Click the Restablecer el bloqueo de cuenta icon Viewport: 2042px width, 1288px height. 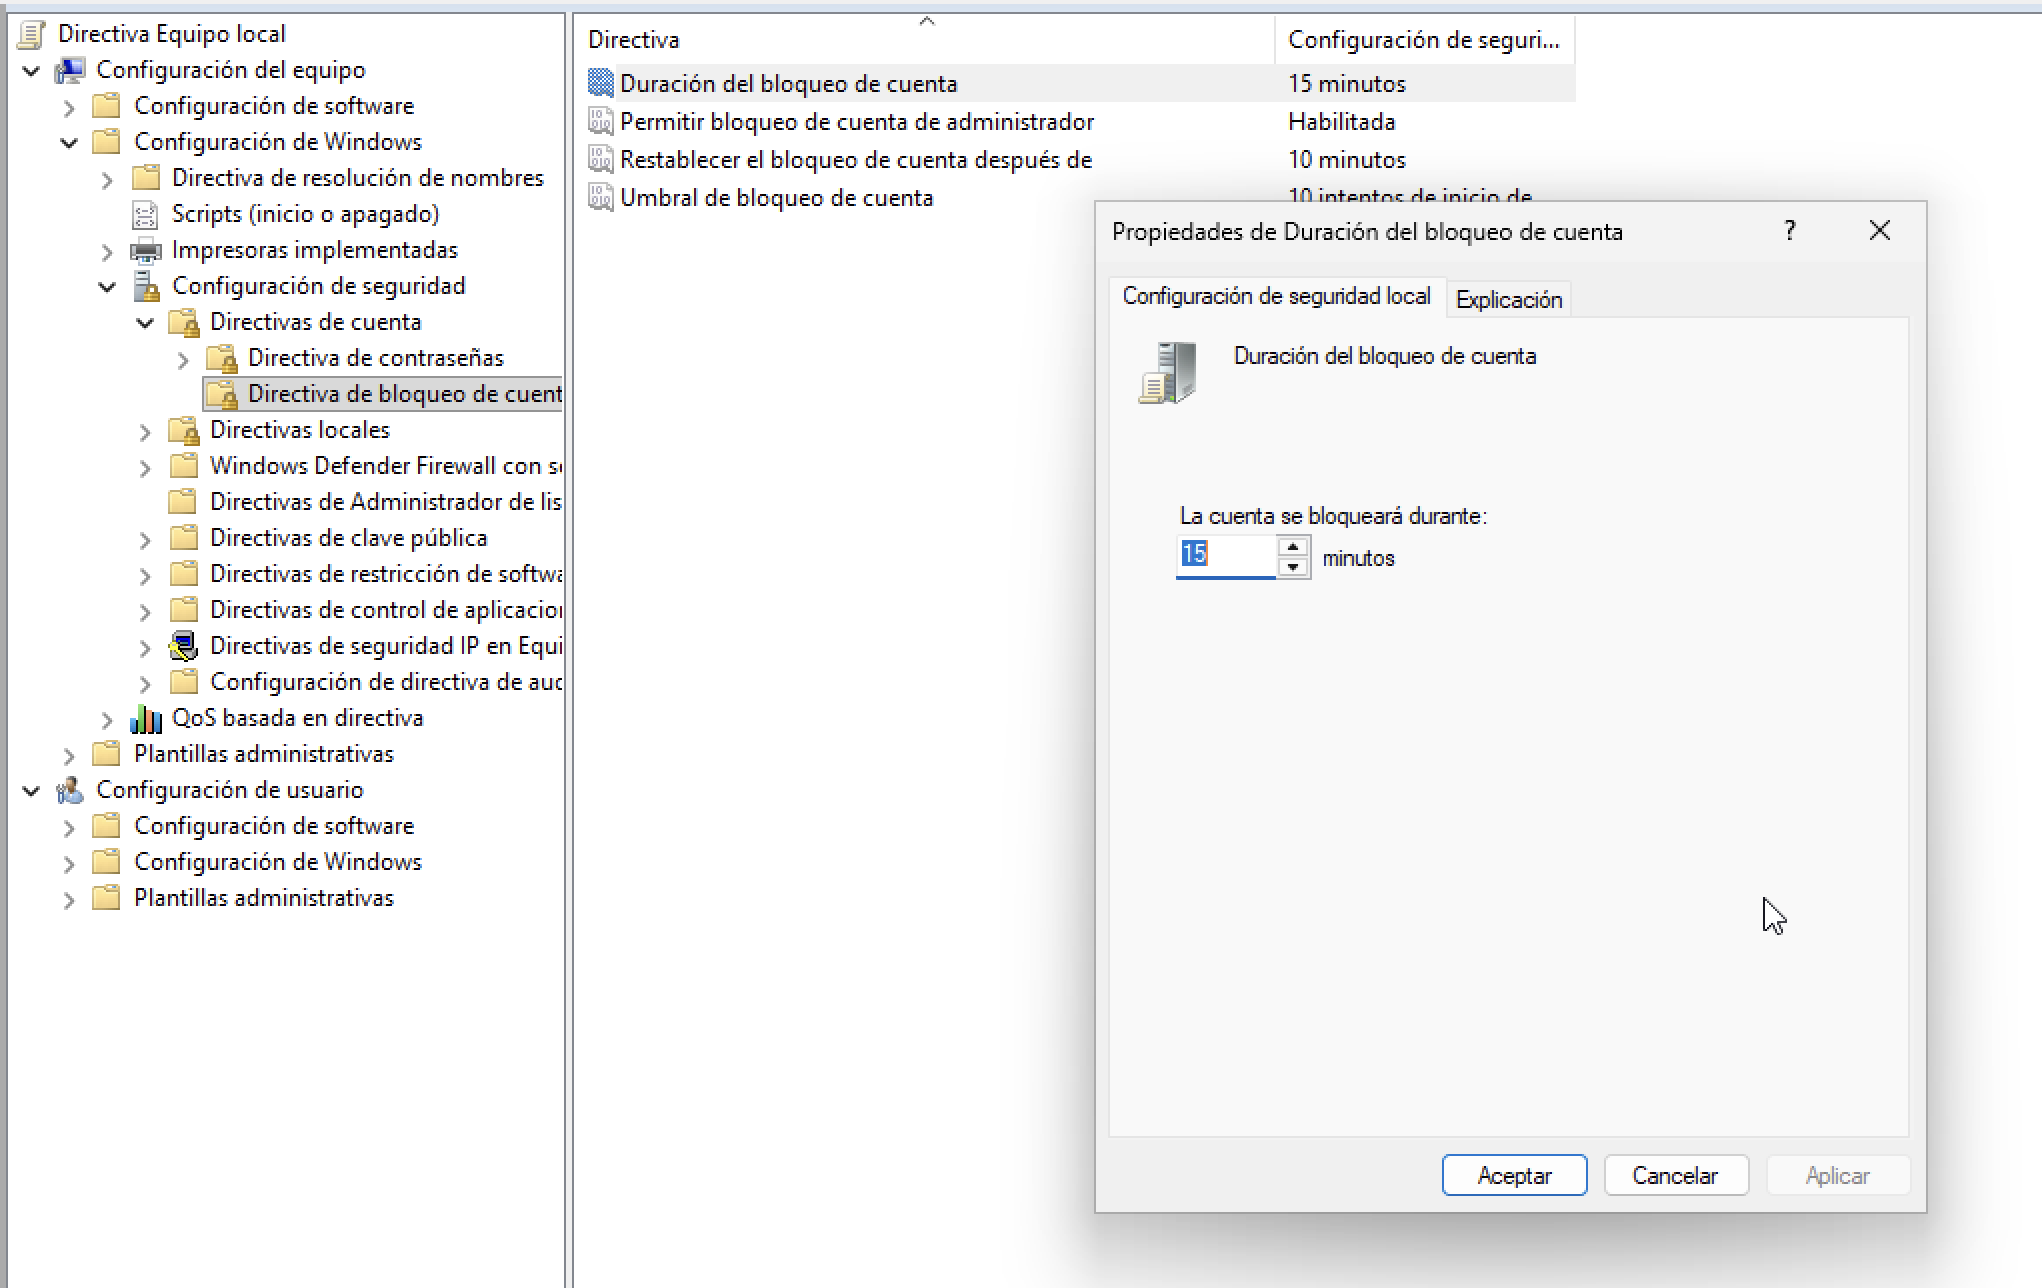(x=601, y=159)
